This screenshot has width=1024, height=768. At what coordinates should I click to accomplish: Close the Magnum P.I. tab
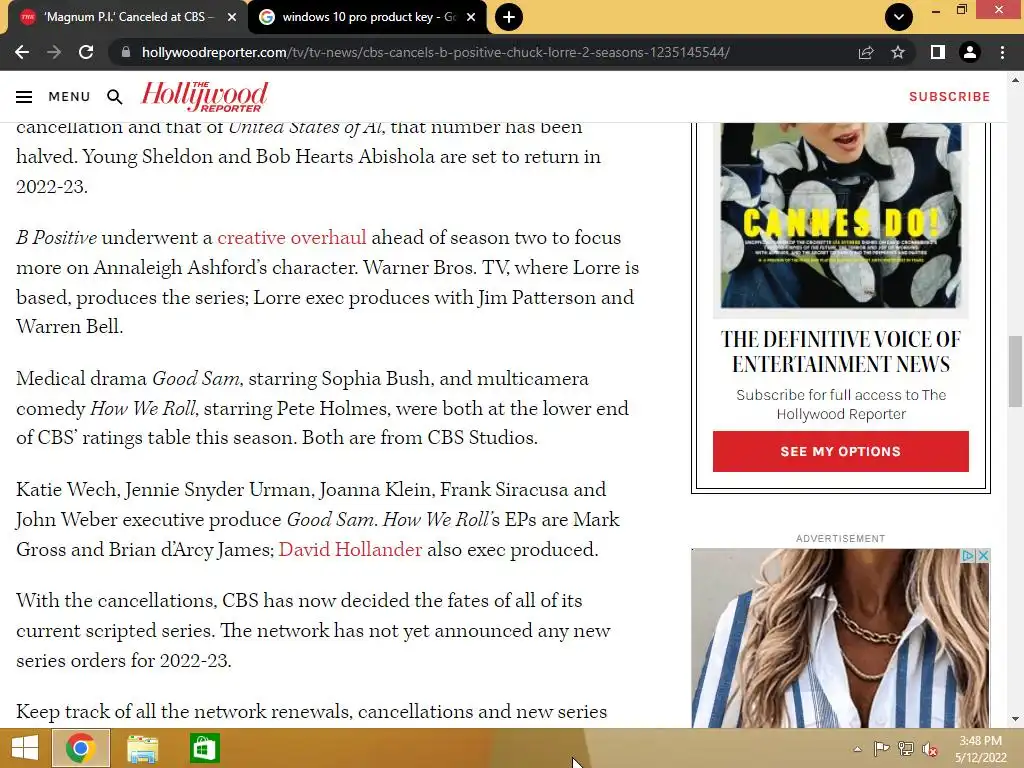tap(232, 17)
